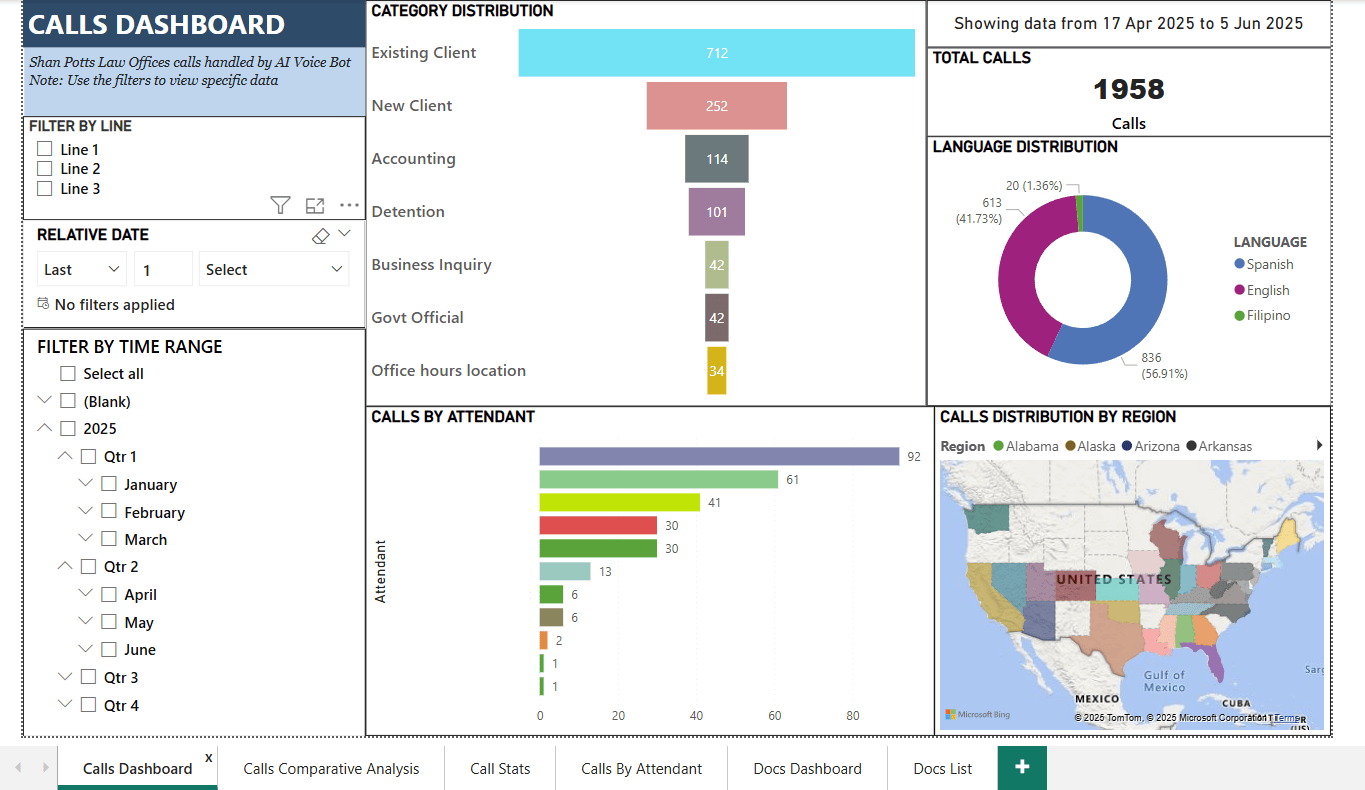
Task: Tick the Qtr 1 checkbox
Action: click(88, 456)
